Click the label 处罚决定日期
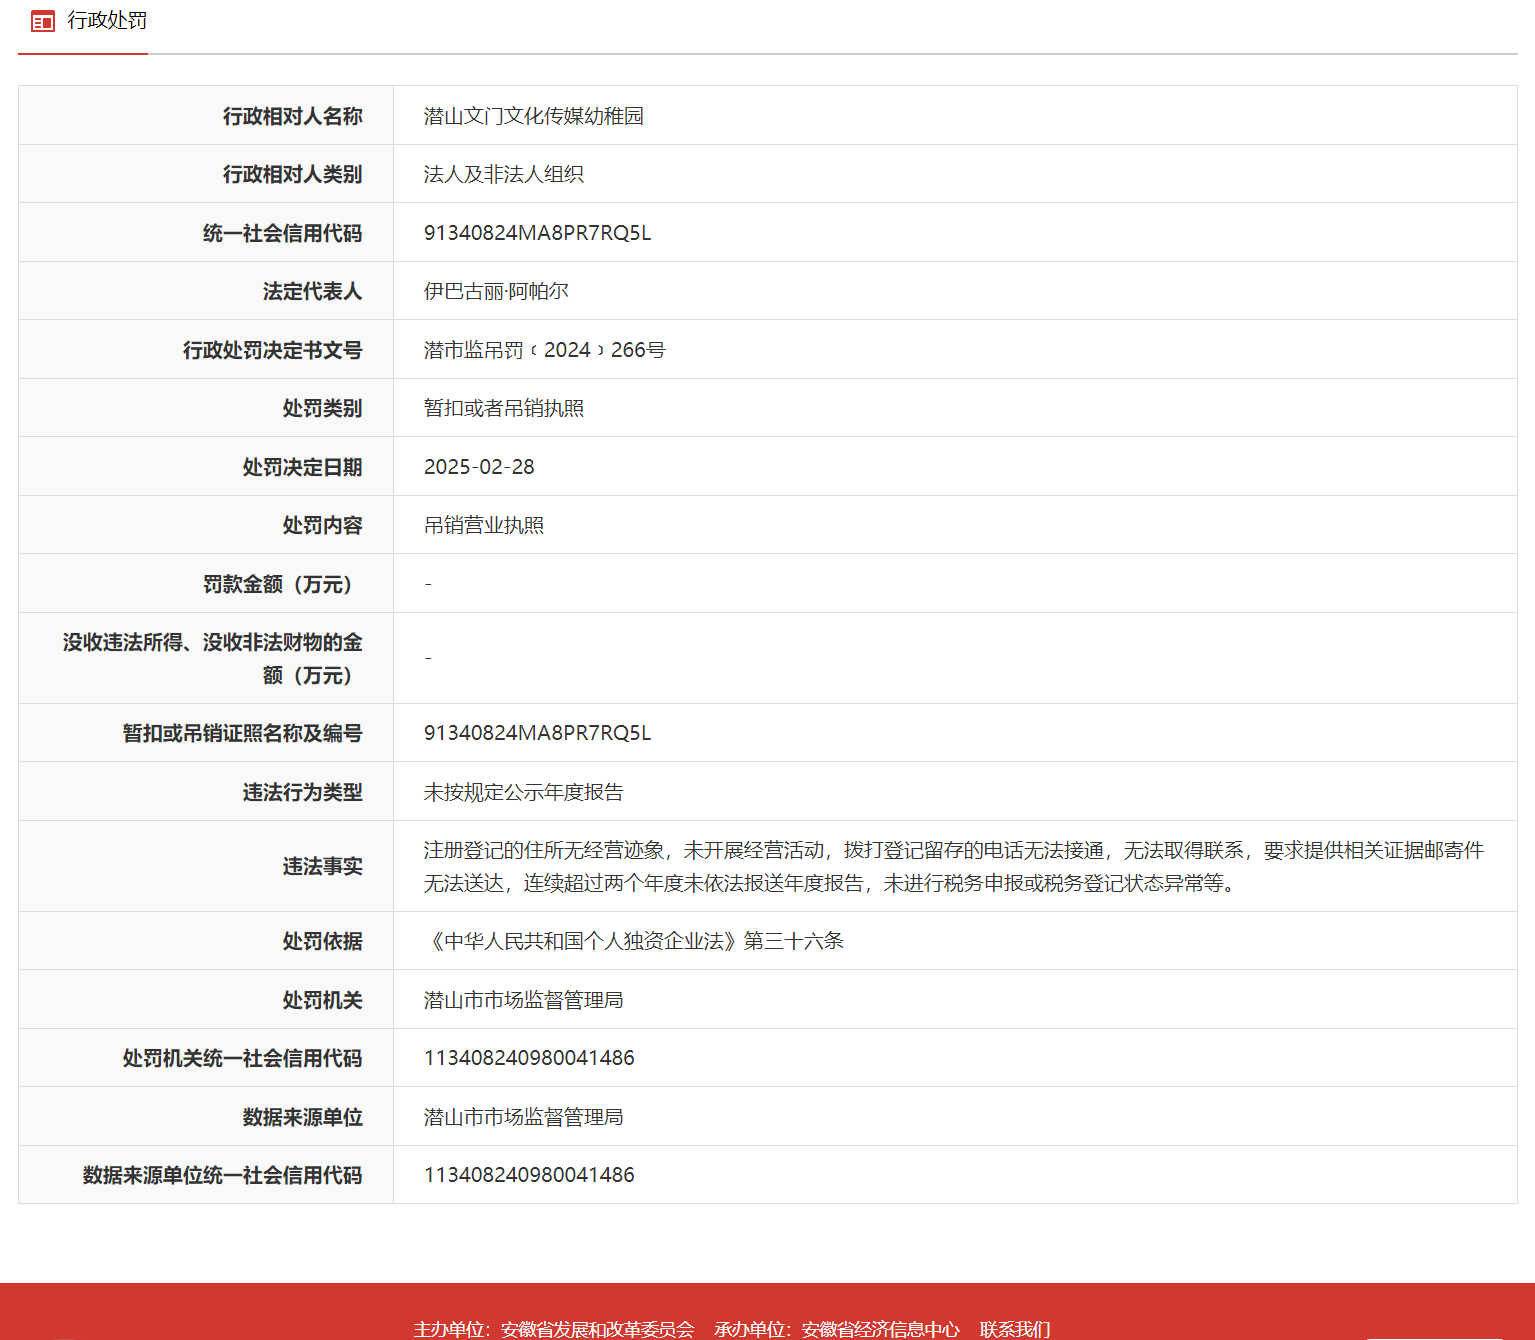The width and height of the screenshot is (1535, 1340). point(303,467)
